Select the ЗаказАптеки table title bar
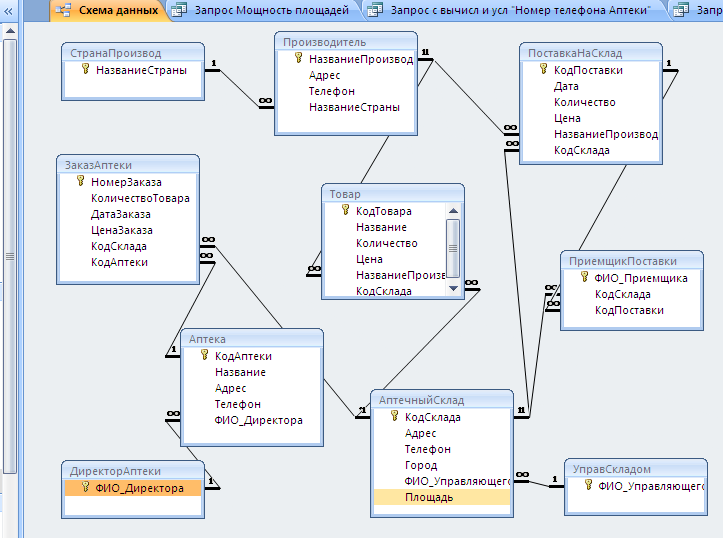723x538 pixels. (128, 165)
